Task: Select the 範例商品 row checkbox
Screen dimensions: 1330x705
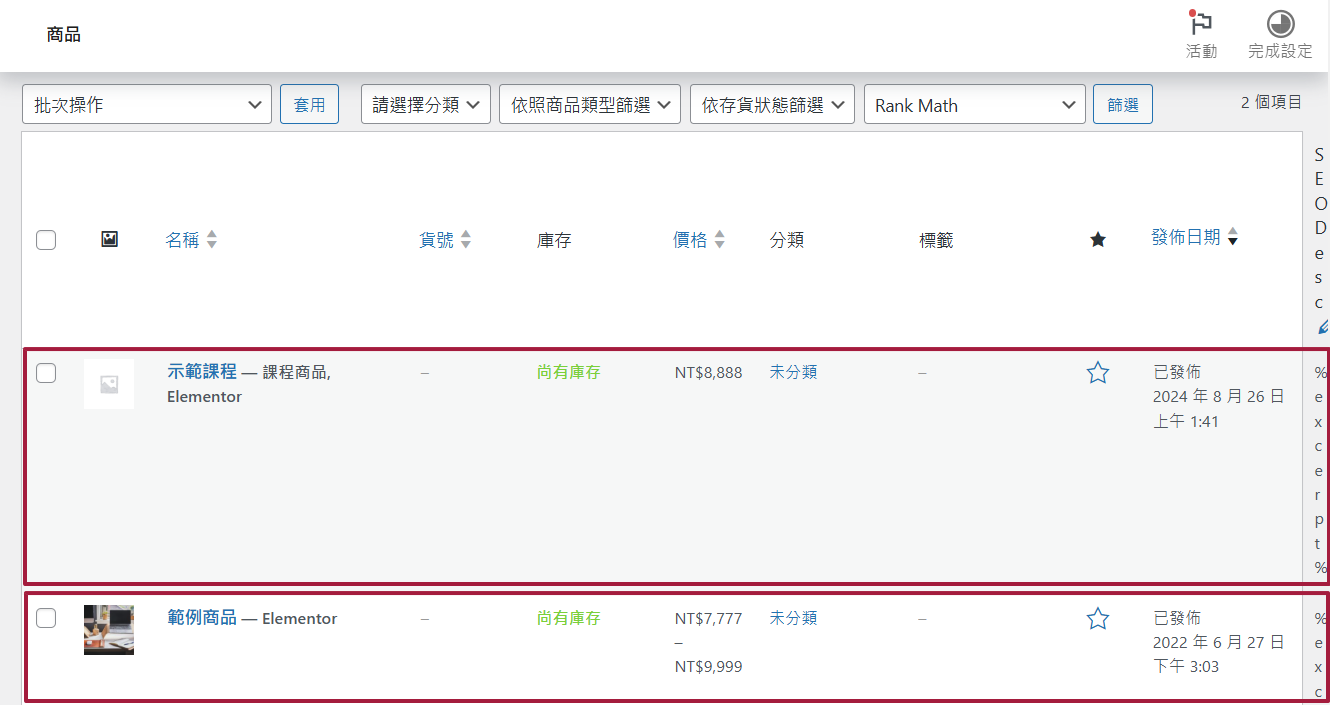Action: coord(46,618)
